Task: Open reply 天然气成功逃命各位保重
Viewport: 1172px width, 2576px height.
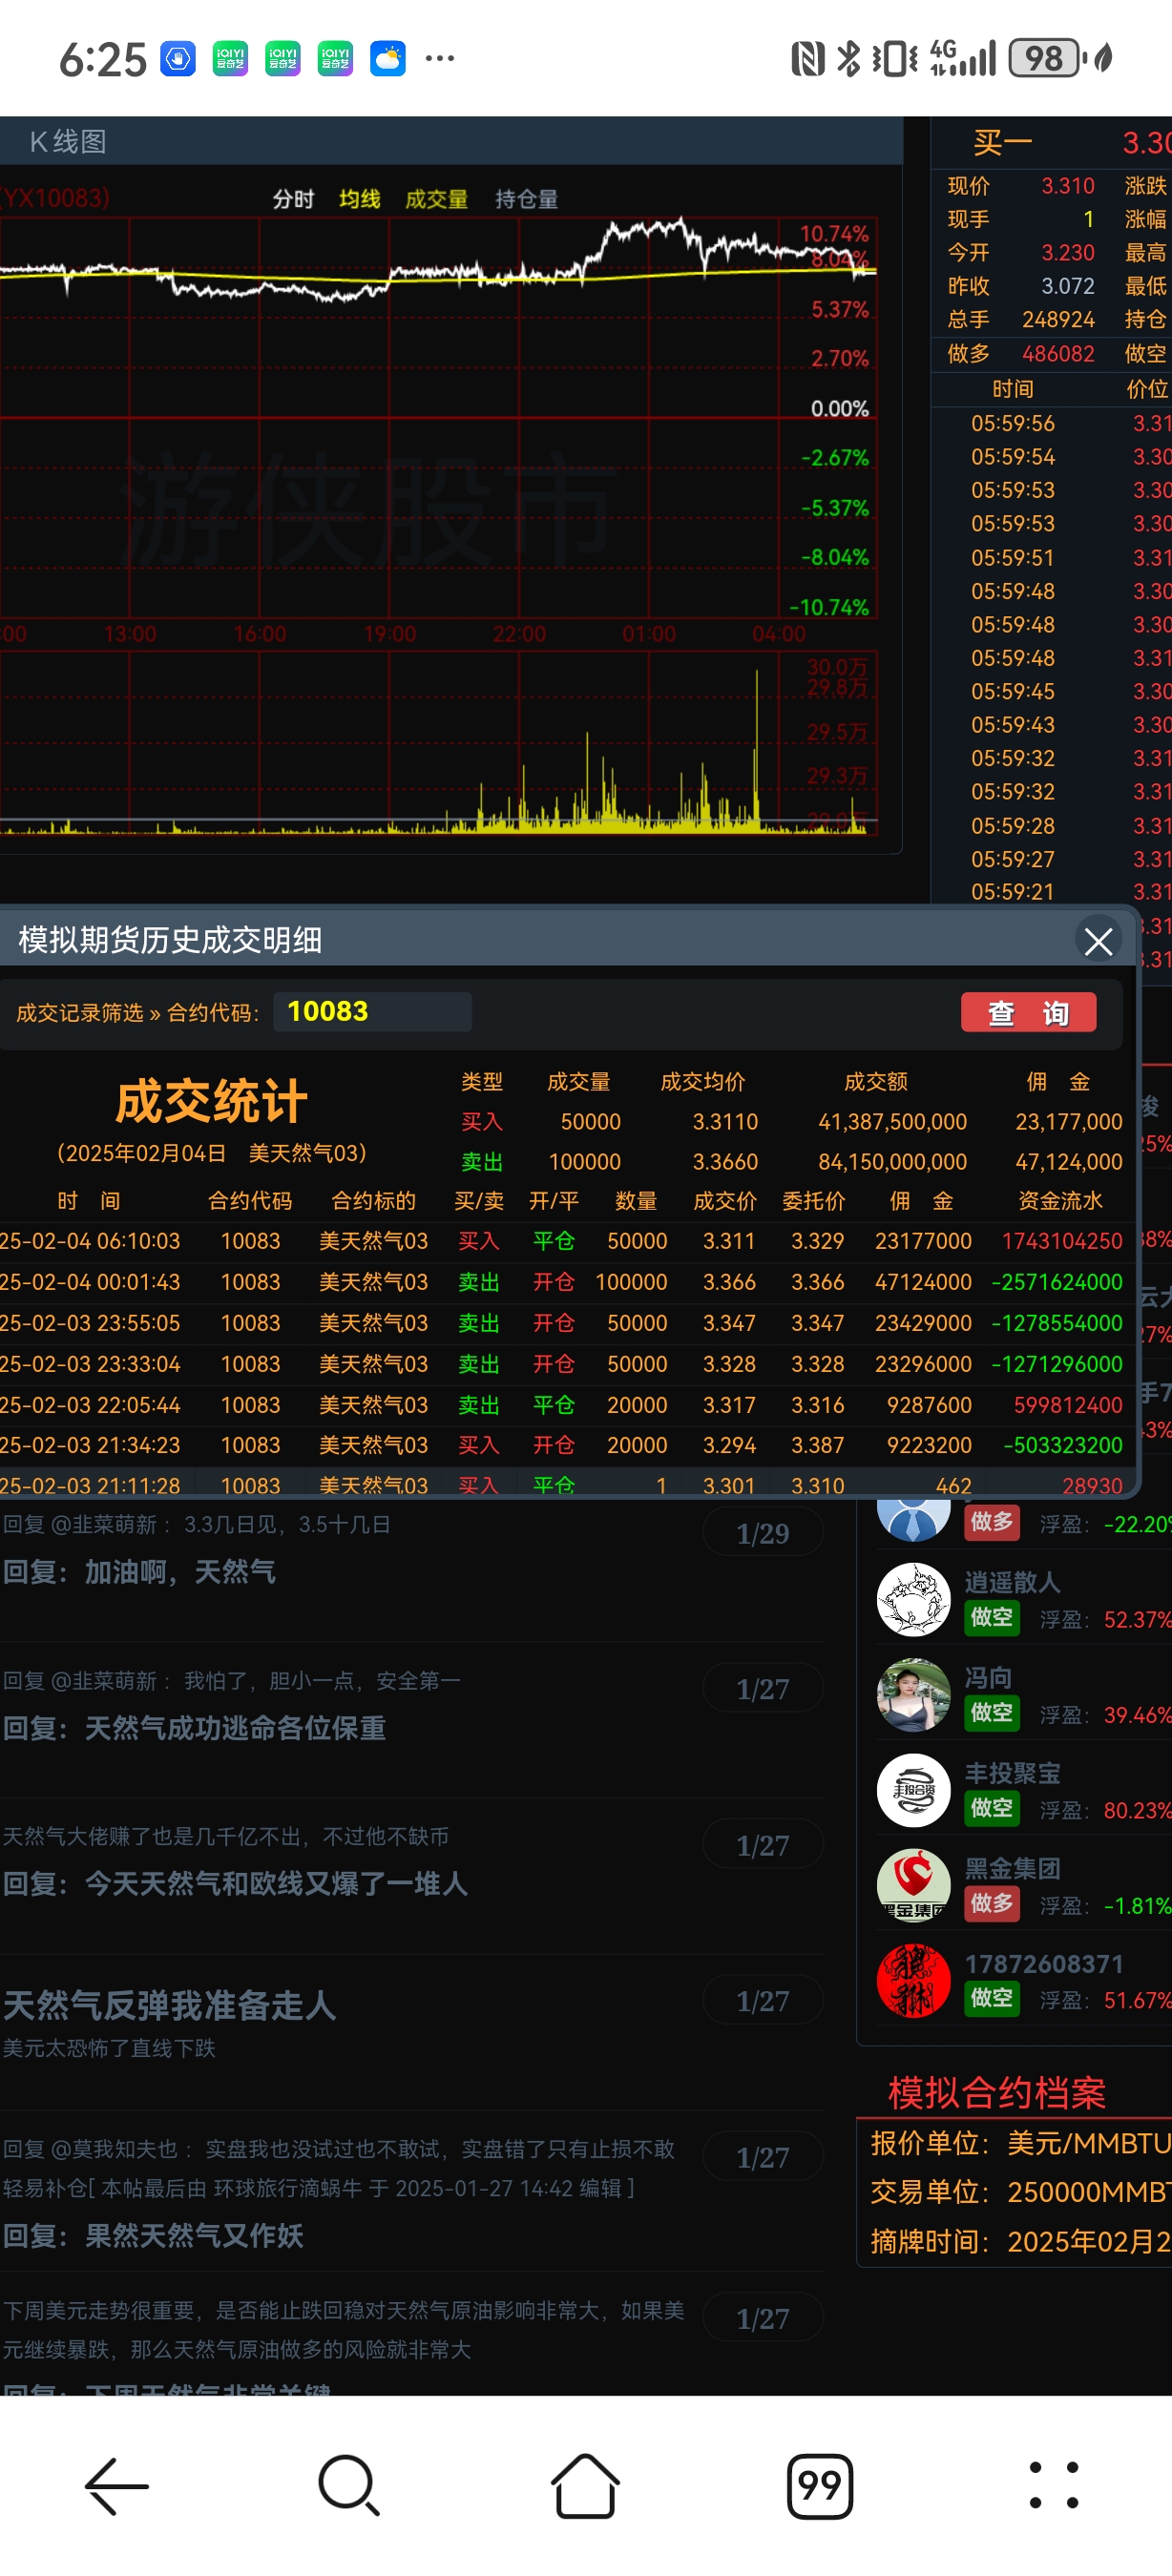Action: (x=235, y=1728)
